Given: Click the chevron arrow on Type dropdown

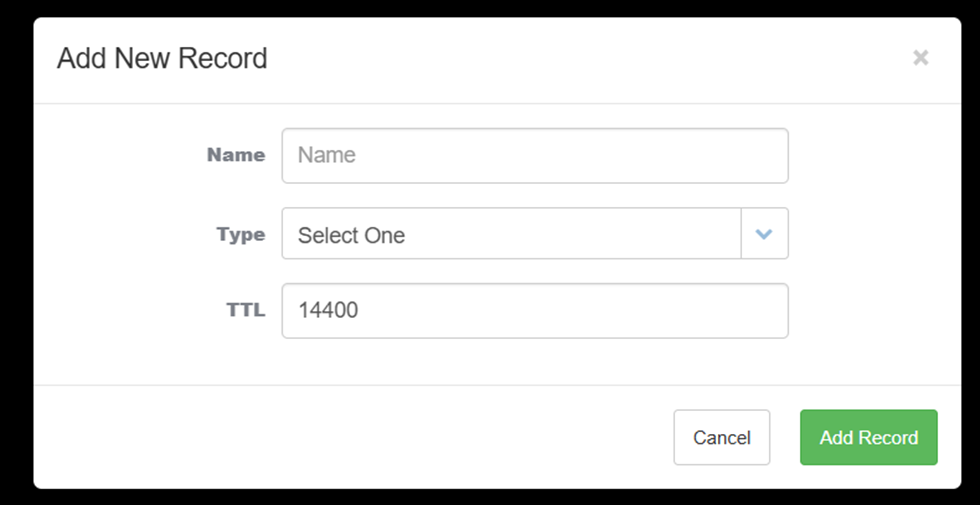Looking at the screenshot, I should click(764, 234).
